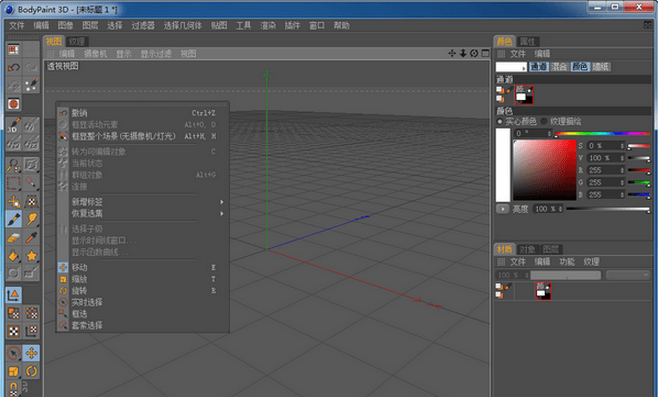Switch to the 纹理 viewport tab
This screenshot has width=658, height=397.
[x=77, y=42]
